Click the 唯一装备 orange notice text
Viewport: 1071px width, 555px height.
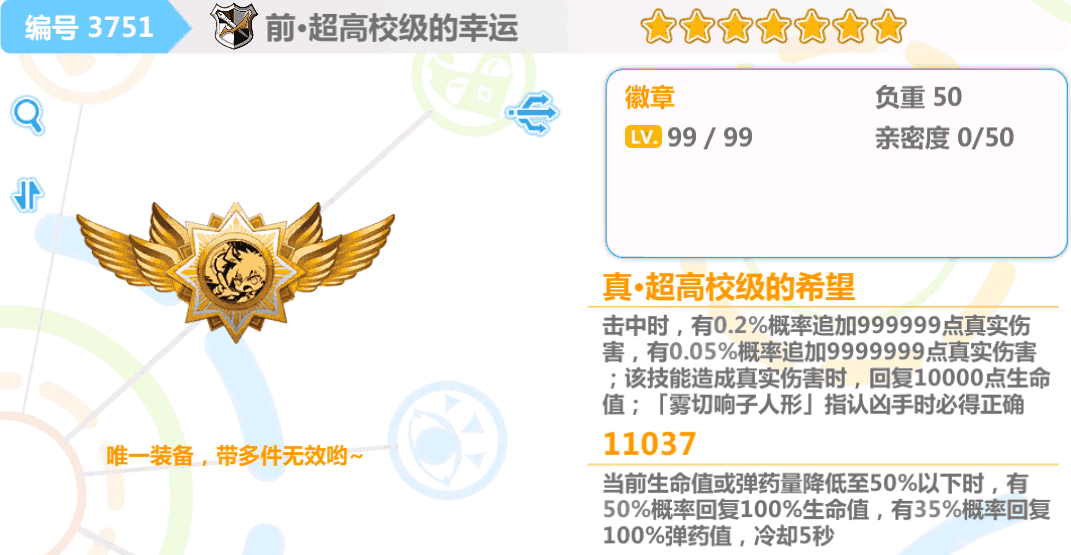coord(234,455)
